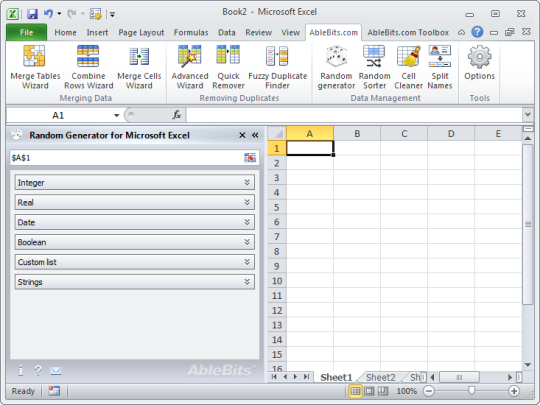
Task: Switch to the Sheet2 tab
Action: coord(380,377)
